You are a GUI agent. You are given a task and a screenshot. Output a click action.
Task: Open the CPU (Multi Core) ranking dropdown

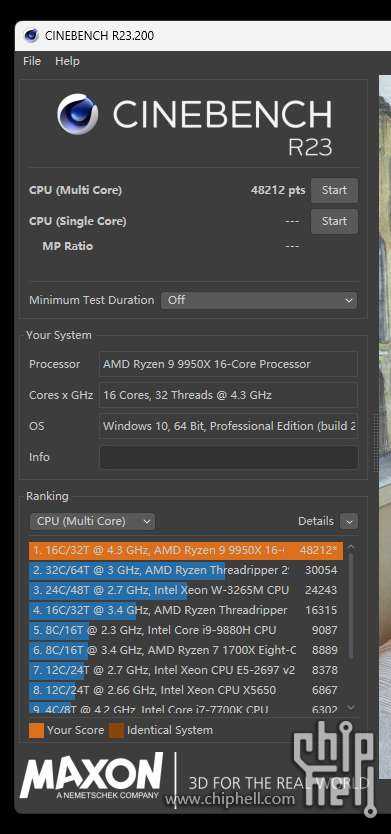(x=93, y=521)
